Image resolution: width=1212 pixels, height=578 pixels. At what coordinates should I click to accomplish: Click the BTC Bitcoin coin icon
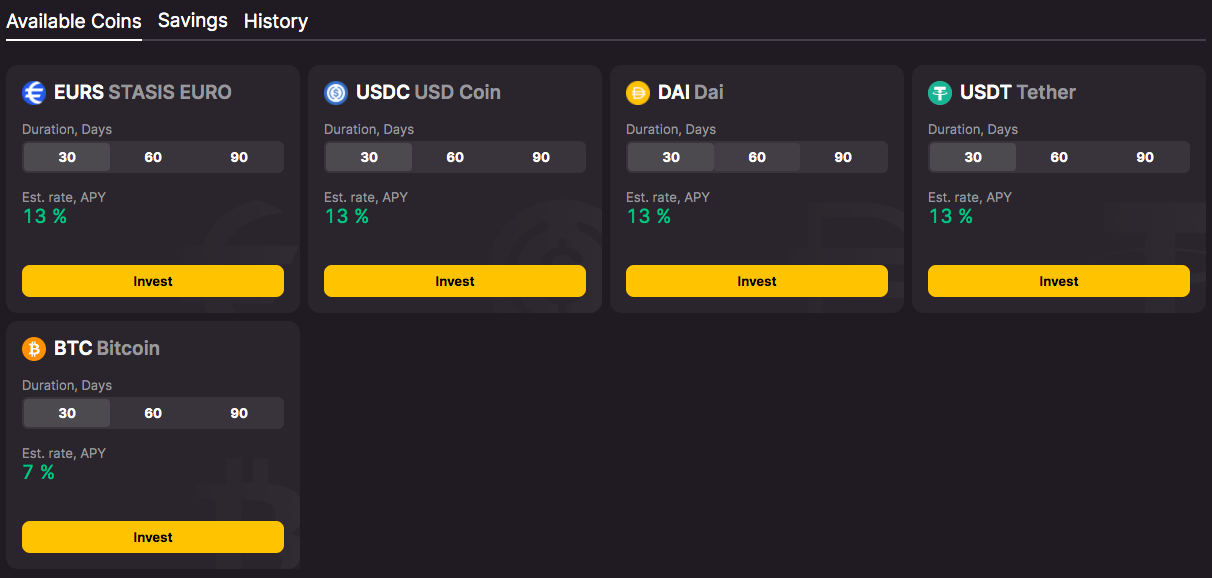(34, 349)
